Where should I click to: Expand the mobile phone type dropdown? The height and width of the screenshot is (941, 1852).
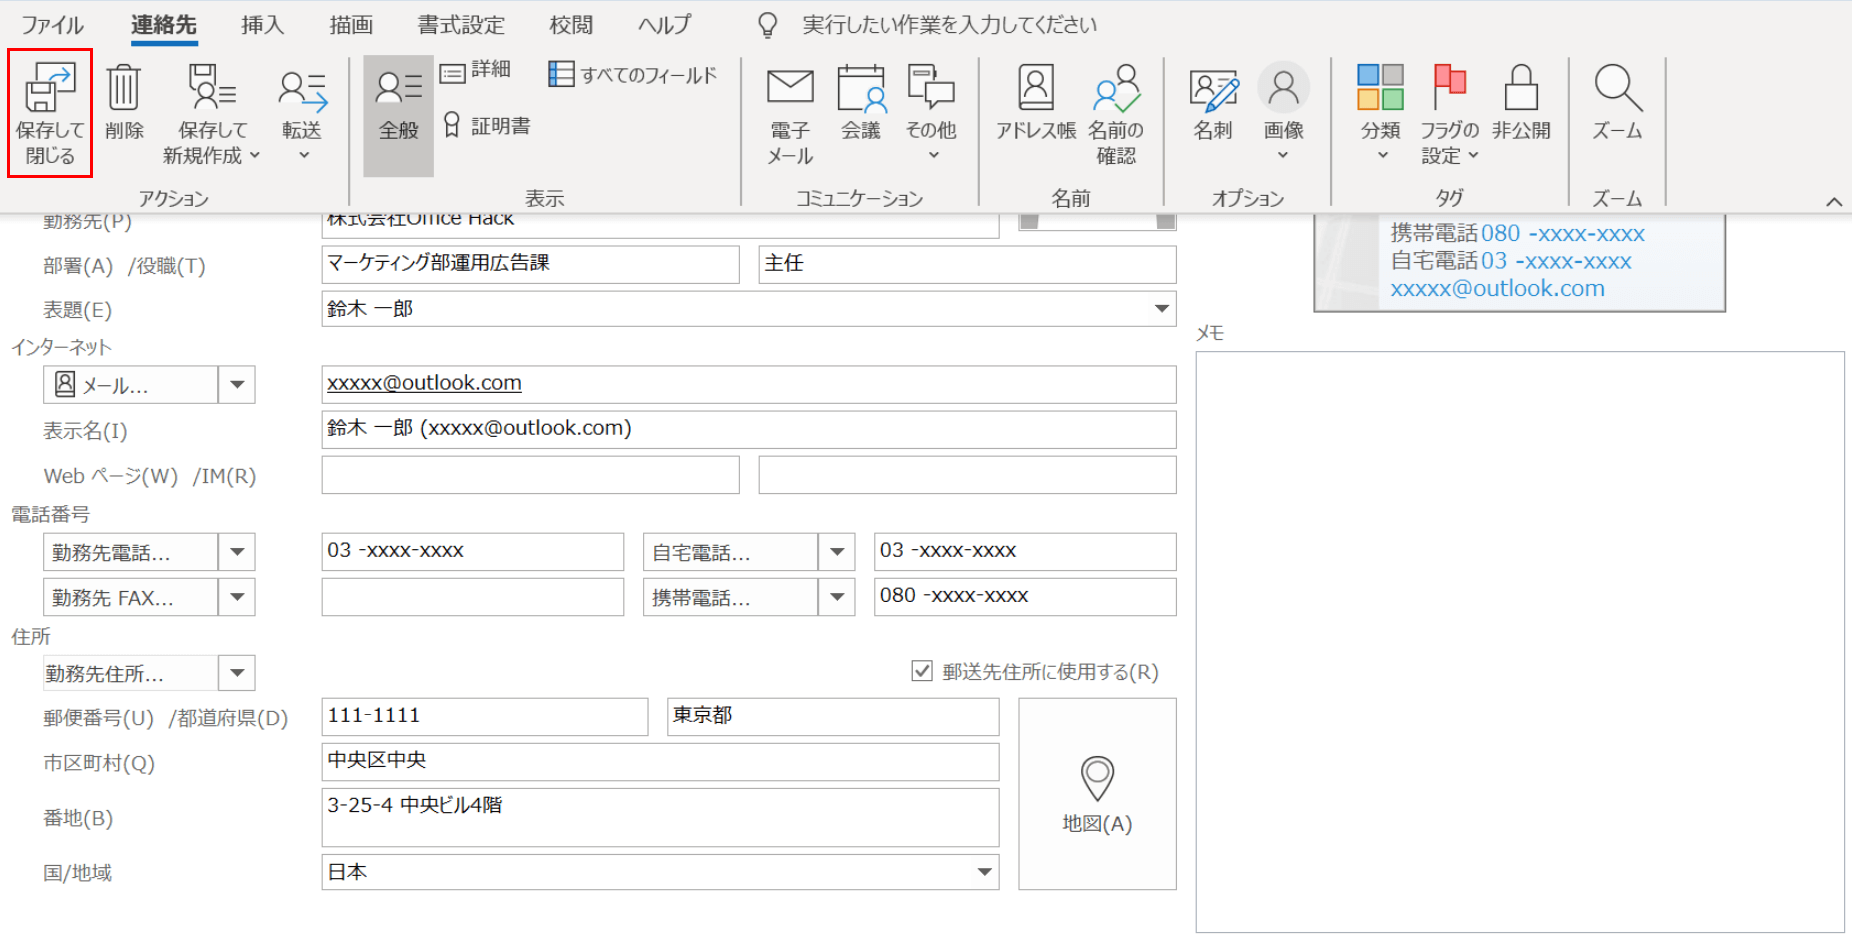836,597
